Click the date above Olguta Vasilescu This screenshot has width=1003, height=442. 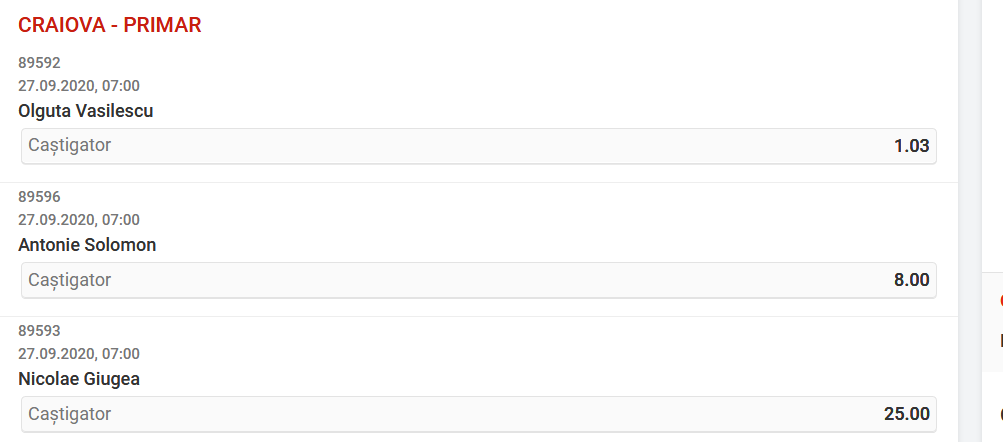(x=79, y=86)
